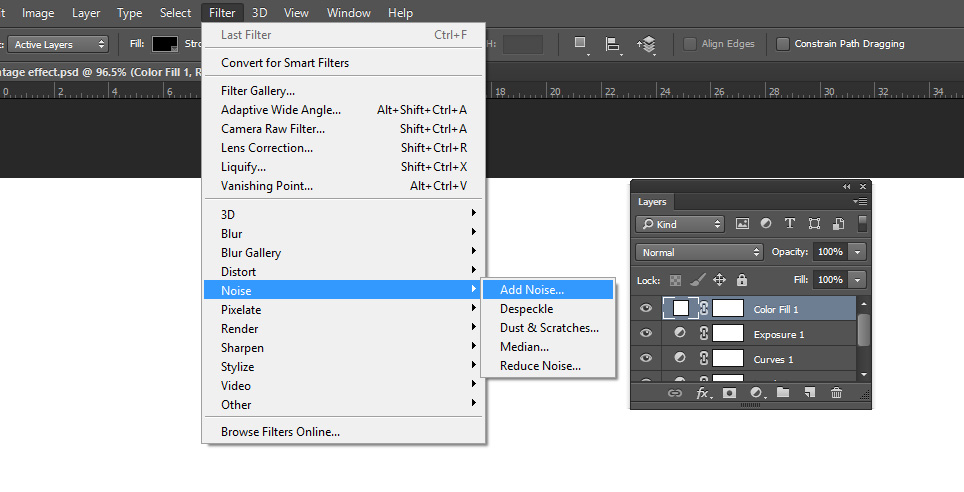Open Camera Raw Filter

[x=344, y=129]
